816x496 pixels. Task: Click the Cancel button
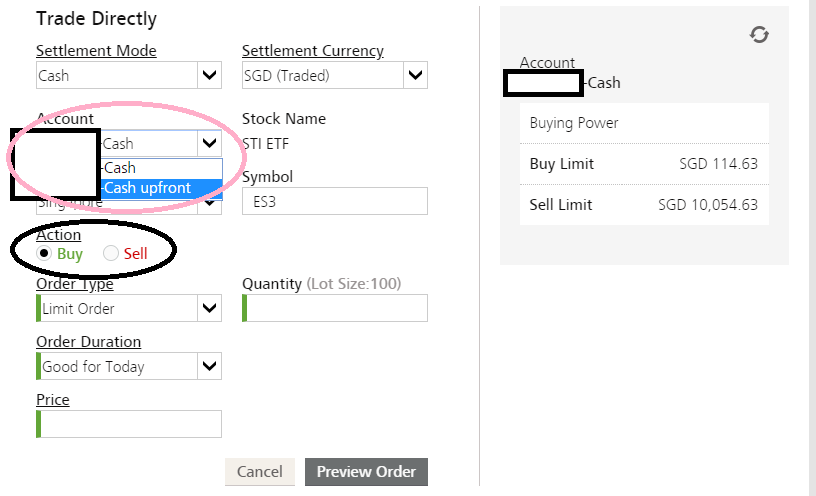coord(259,472)
